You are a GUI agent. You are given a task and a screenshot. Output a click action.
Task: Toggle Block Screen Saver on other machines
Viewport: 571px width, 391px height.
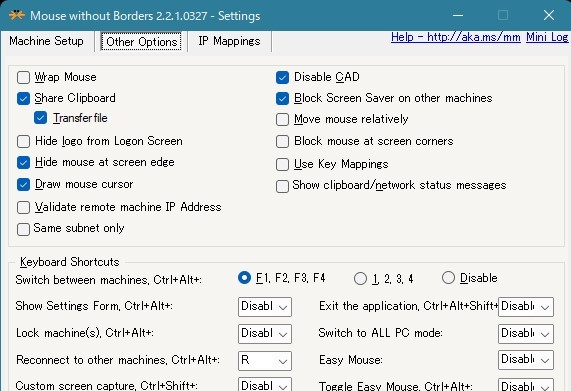[283, 98]
